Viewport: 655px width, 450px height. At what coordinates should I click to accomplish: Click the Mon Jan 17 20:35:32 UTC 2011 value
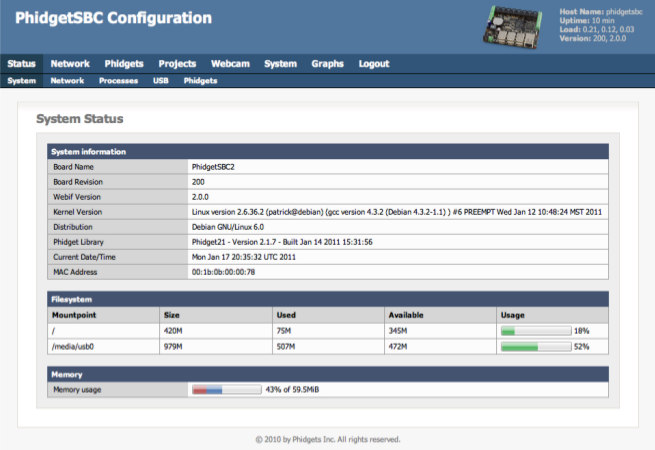tap(244, 257)
